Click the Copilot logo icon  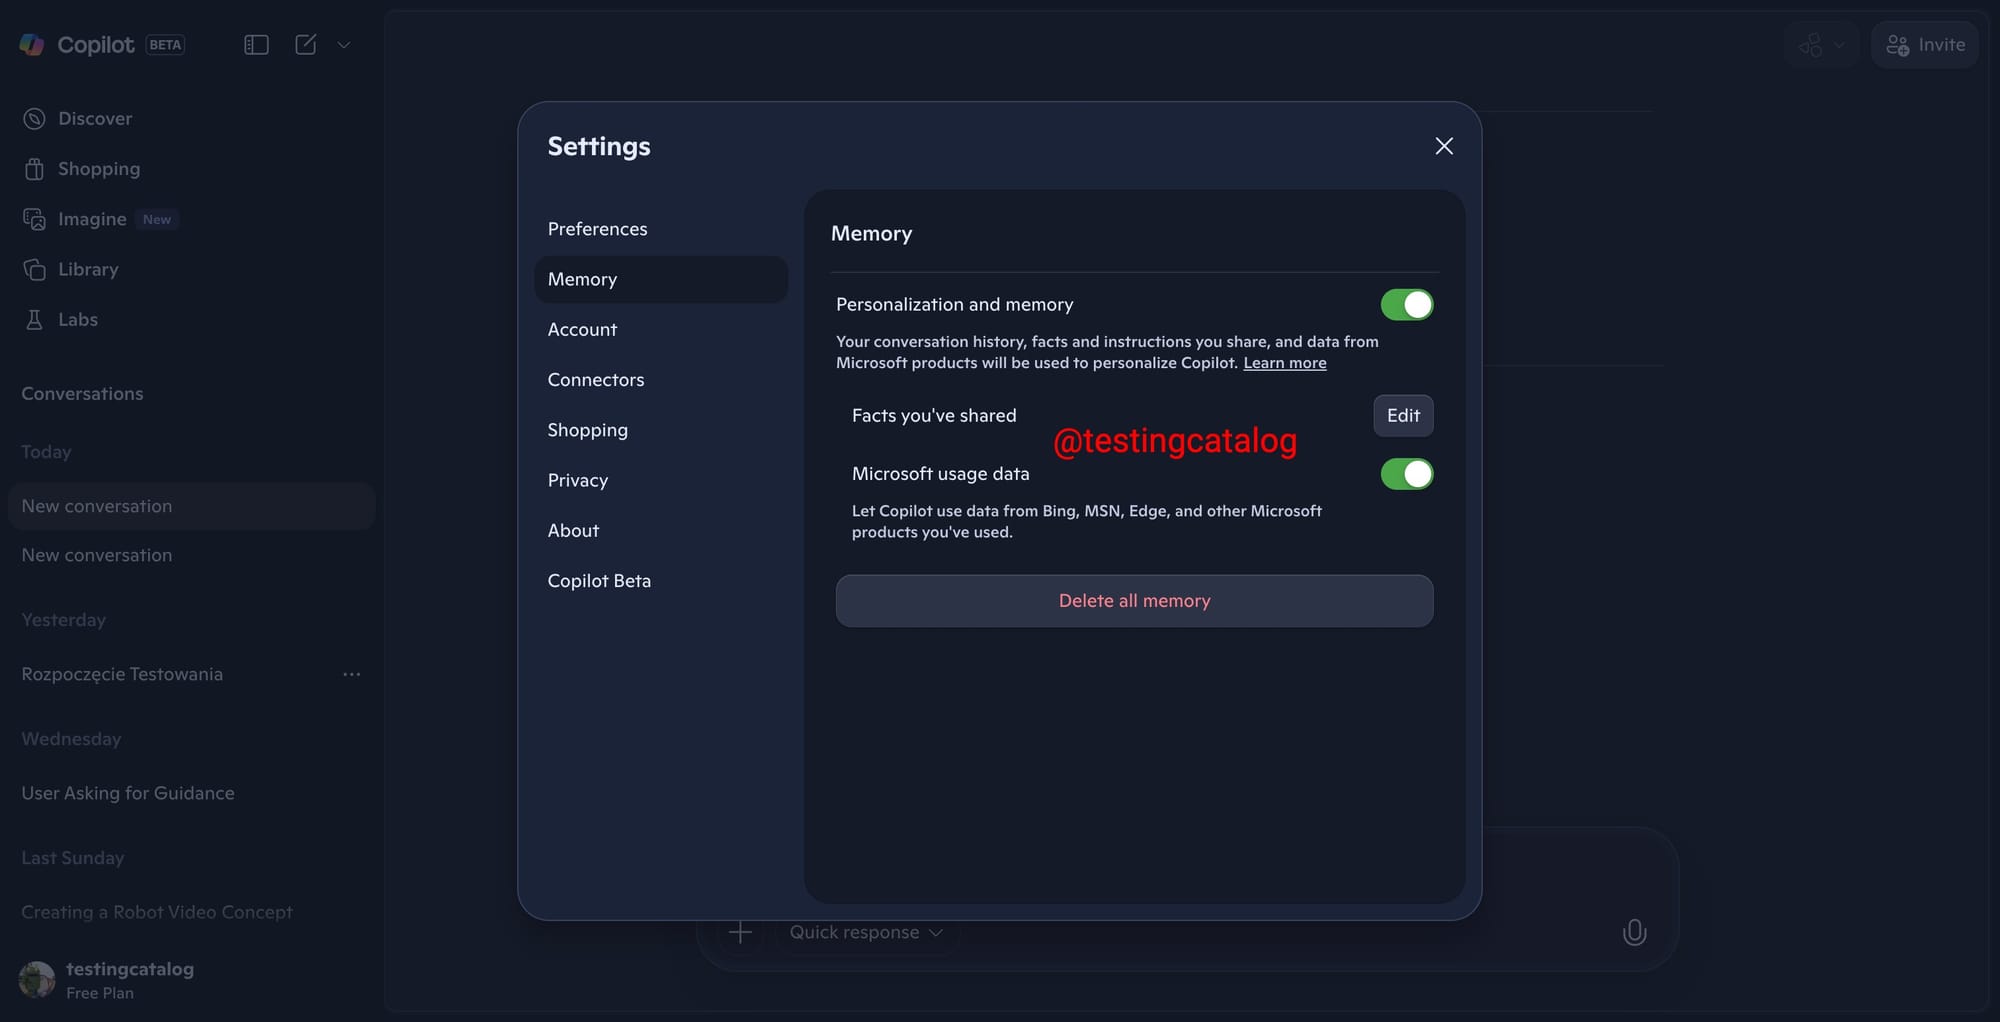pos(32,45)
